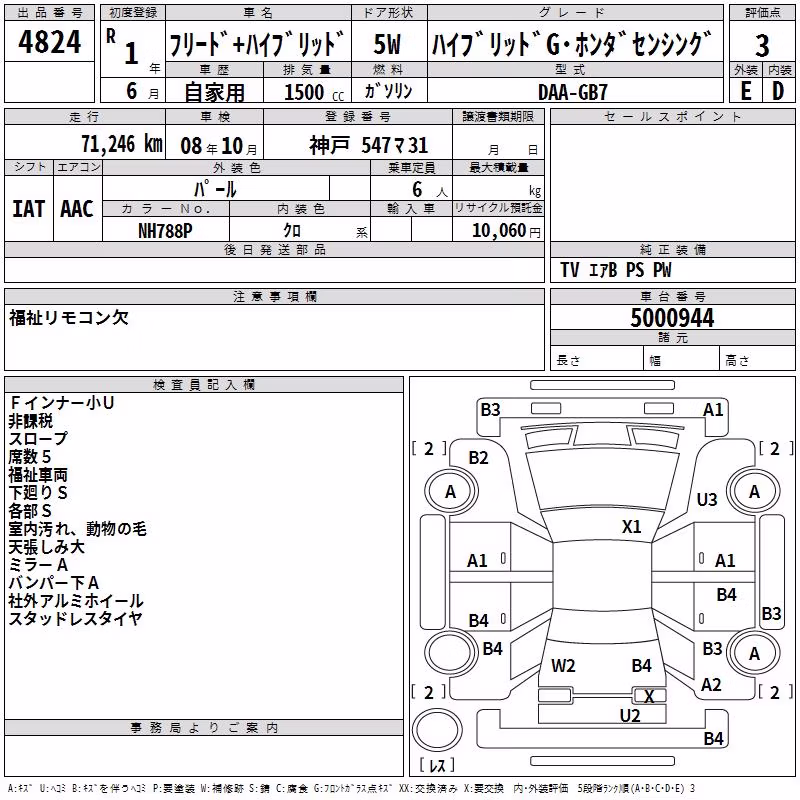Click the inspector note スロープ
The image size is (800, 800).
point(38,439)
